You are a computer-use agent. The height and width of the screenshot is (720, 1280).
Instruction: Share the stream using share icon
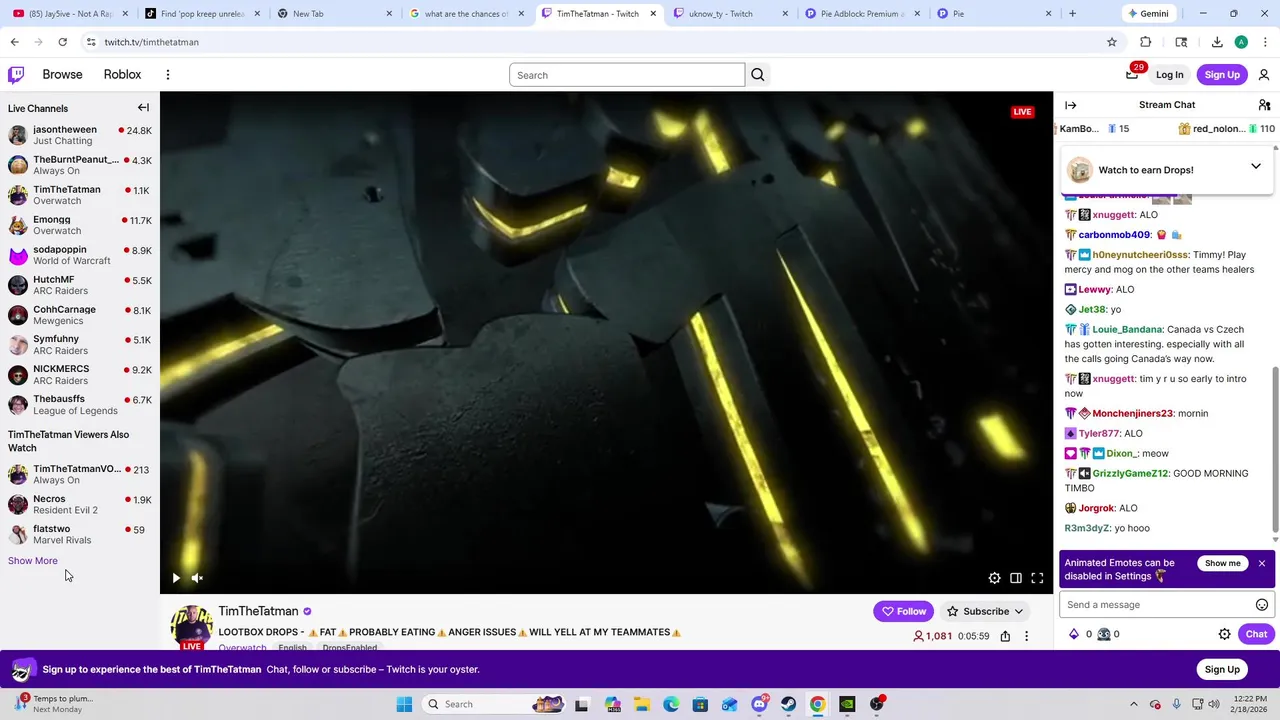click(1005, 636)
